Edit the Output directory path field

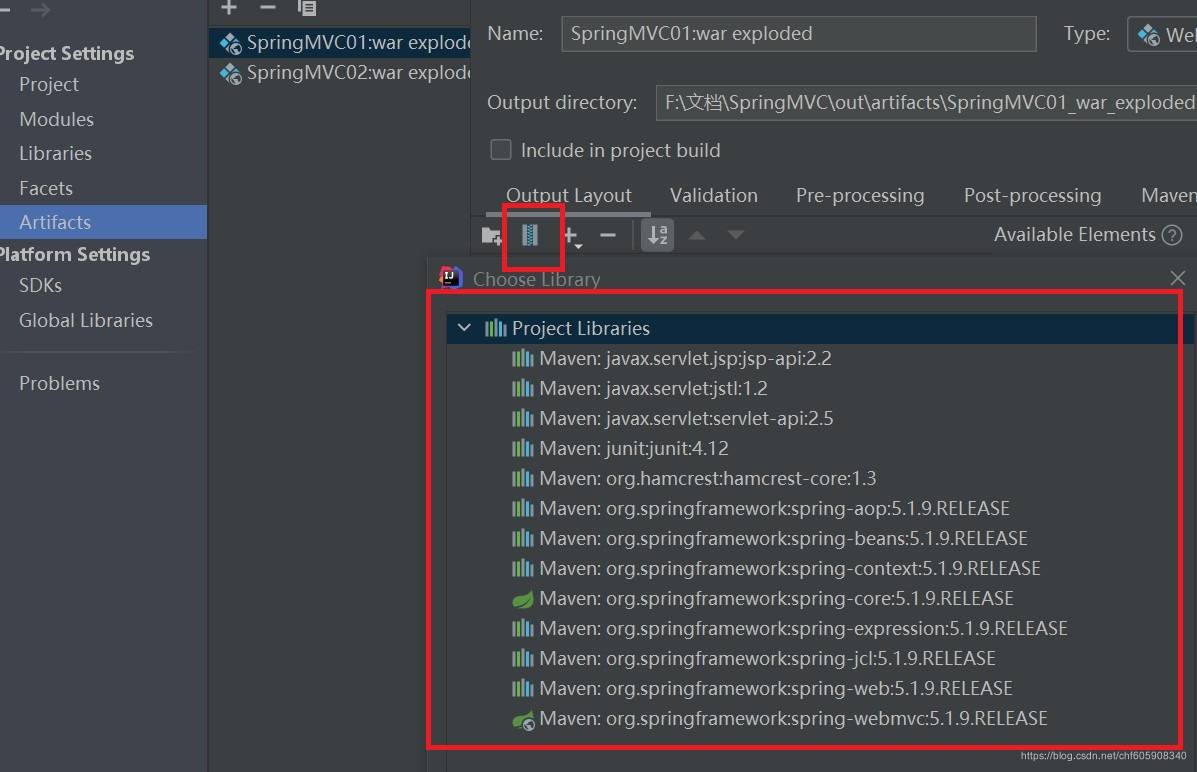(926, 102)
